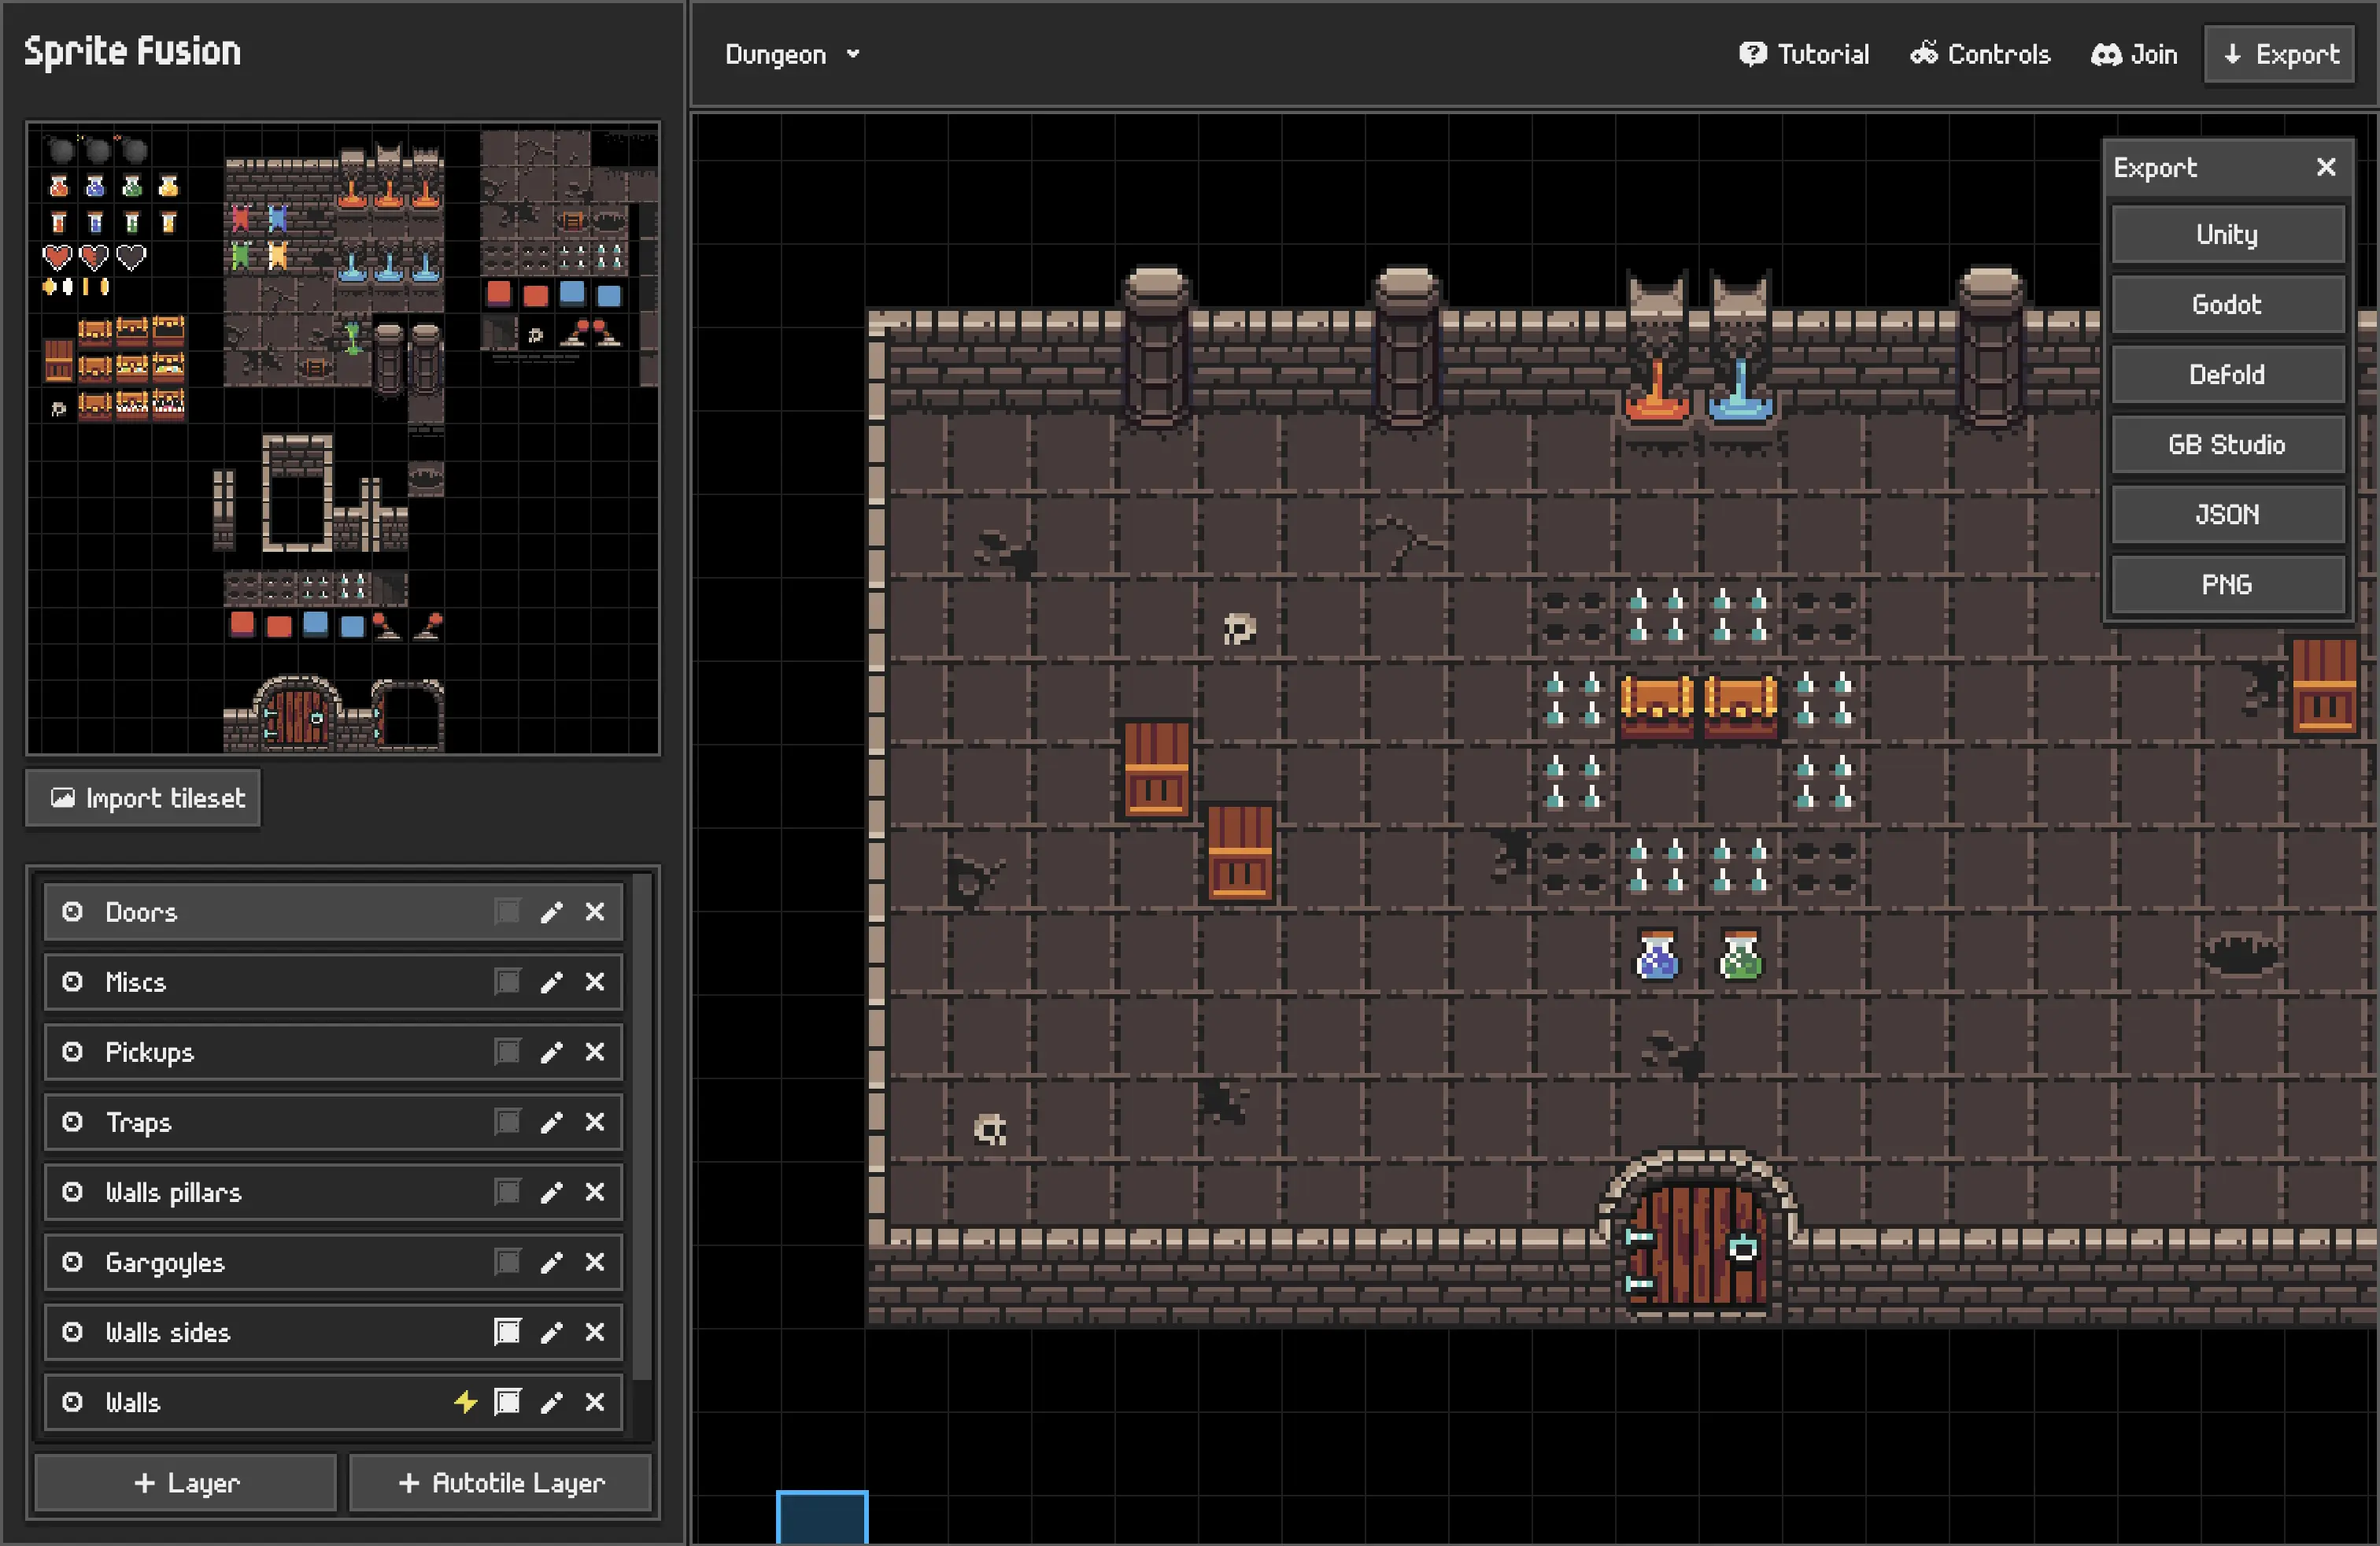
Task: Toggle collider on the Gargoyles layer
Action: 507,1261
